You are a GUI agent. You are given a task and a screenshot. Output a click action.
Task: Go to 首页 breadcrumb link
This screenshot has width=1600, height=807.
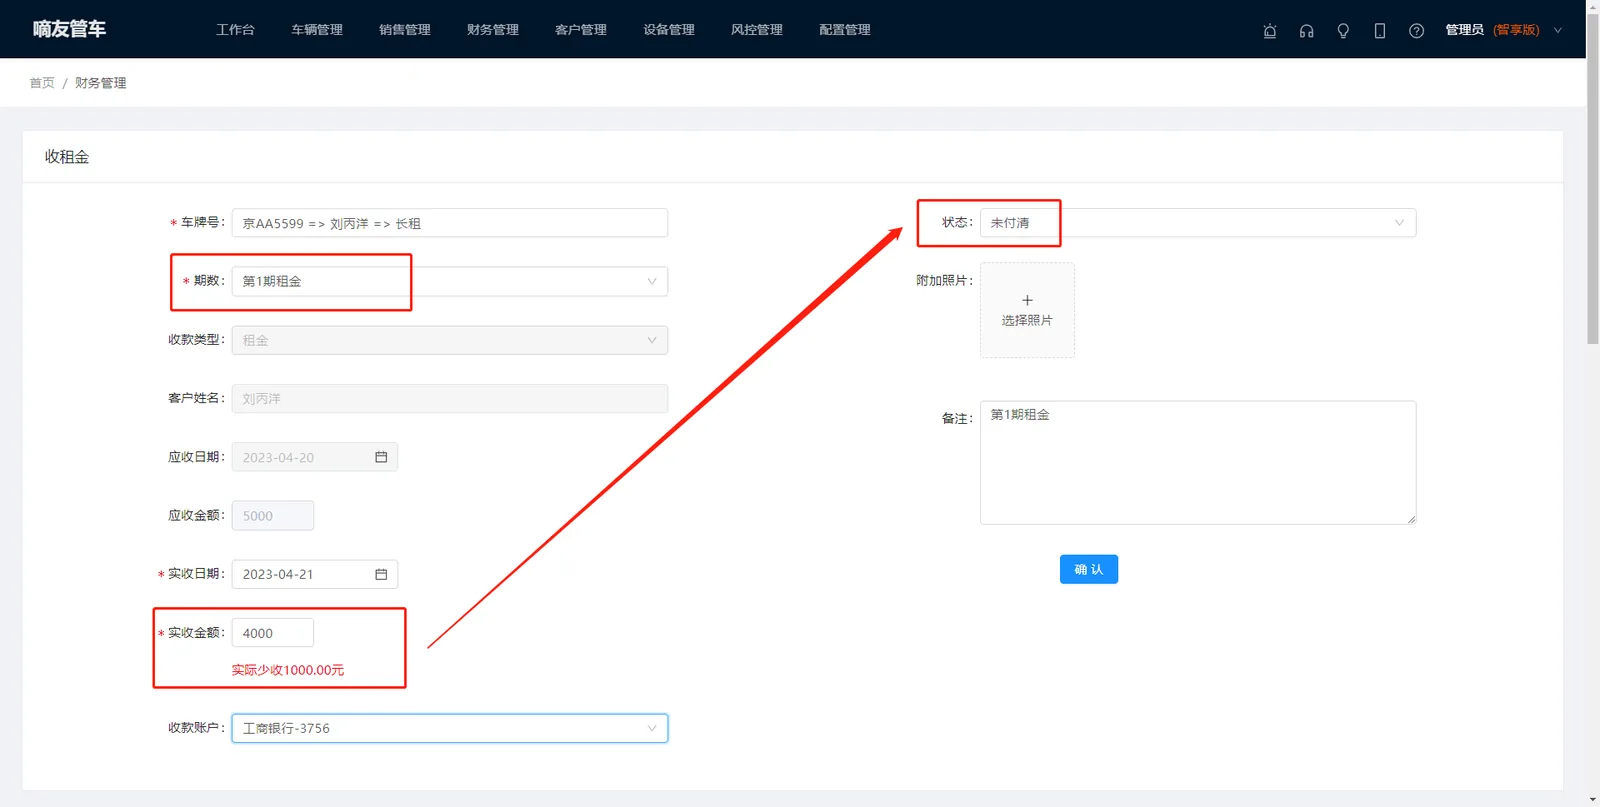[42, 83]
